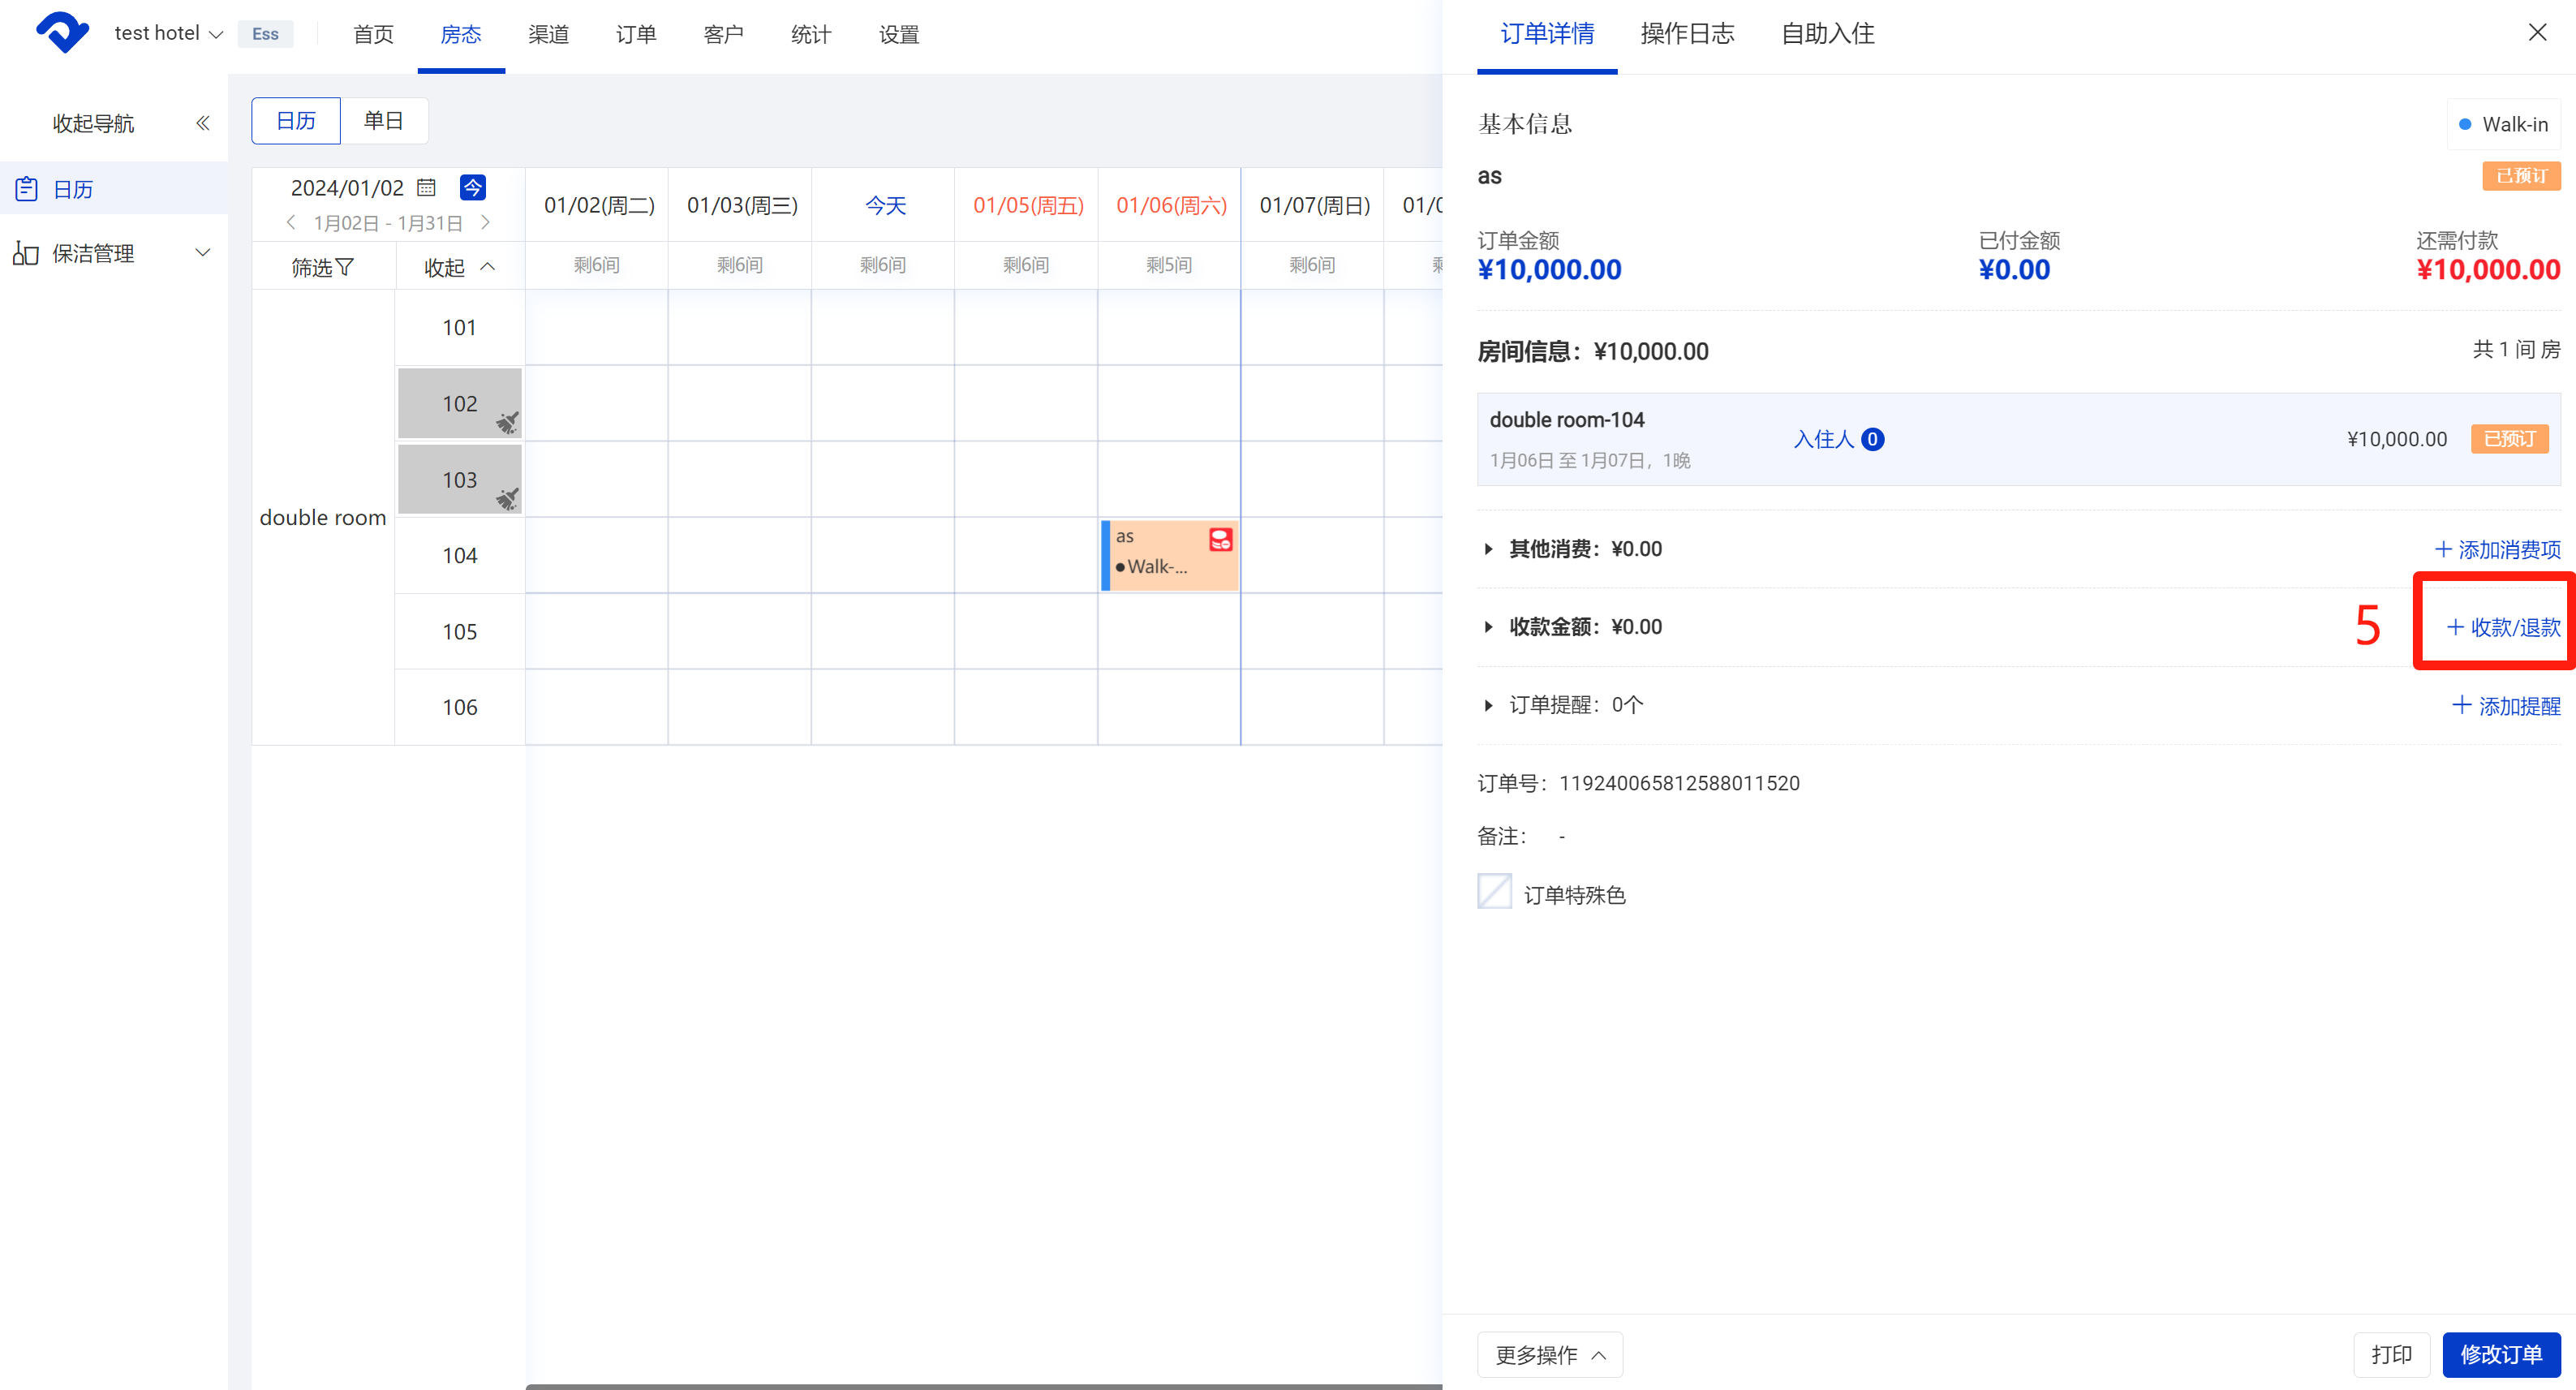2576x1390 pixels.
Task: Jump to today with the 今 icon
Action: 472,187
